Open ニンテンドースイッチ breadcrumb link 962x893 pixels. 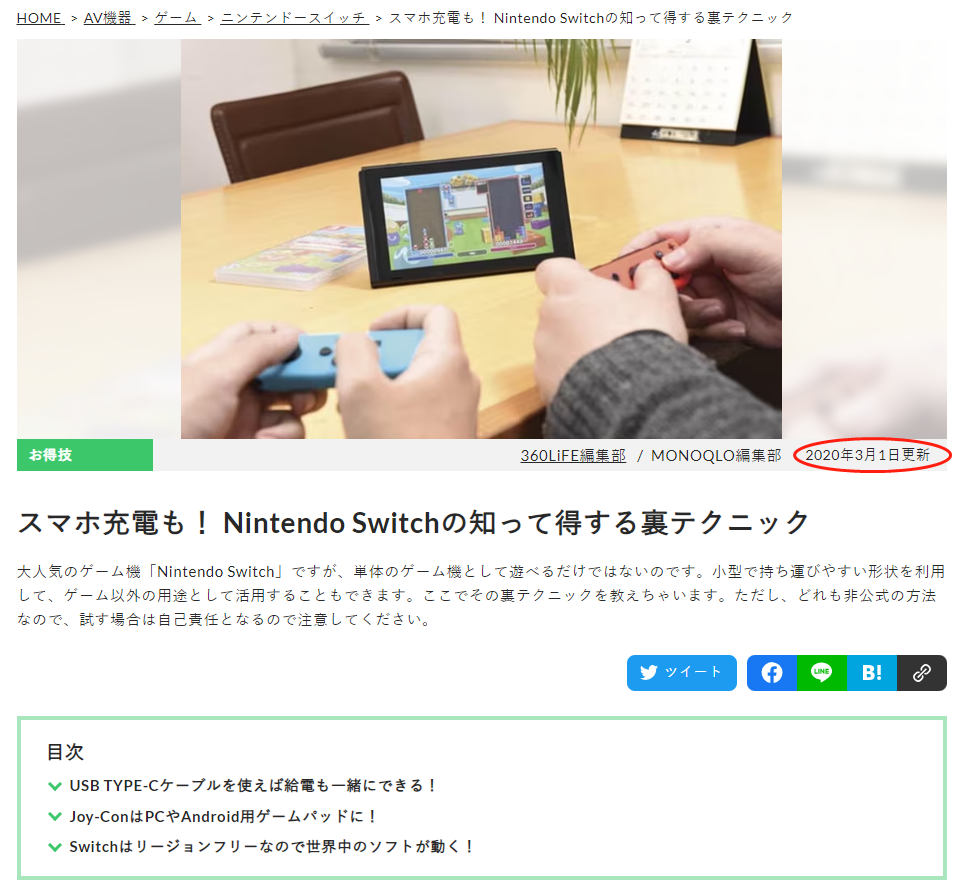click(294, 18)
